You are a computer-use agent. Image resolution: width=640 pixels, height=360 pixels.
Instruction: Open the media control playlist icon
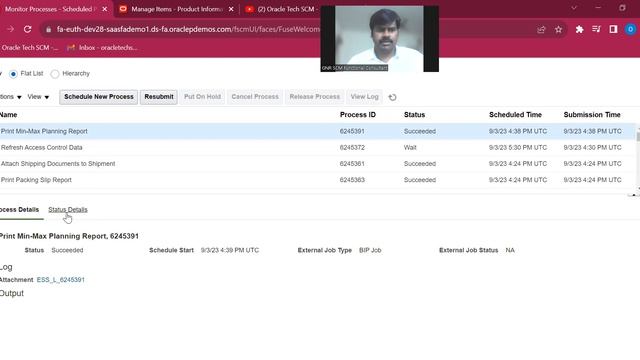pyautogui.click(x=596, y=29)
